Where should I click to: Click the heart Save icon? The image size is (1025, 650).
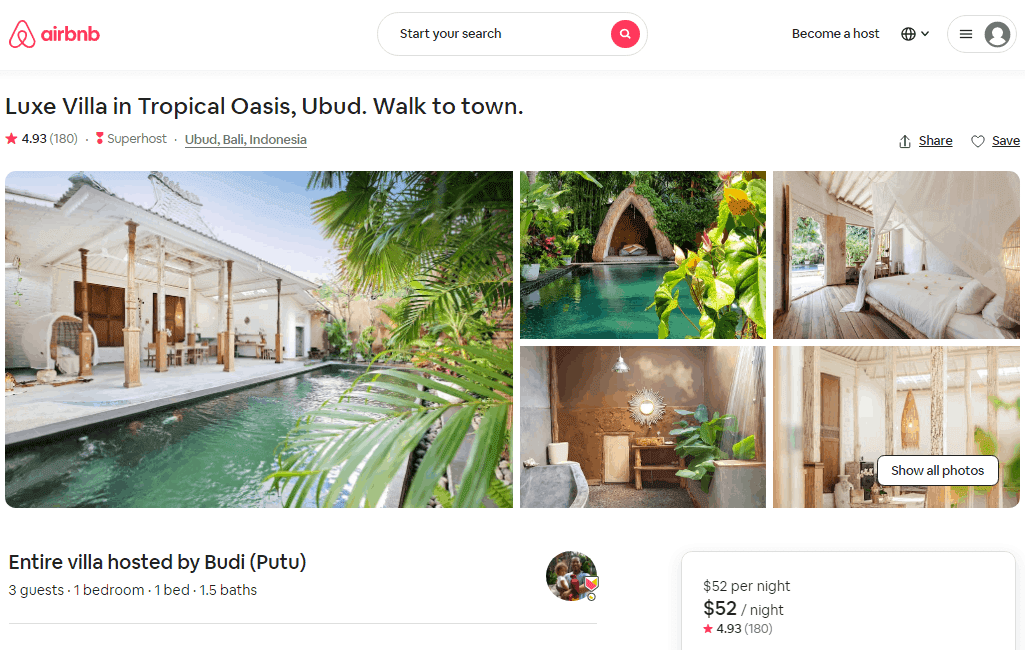[x=977, y=141]
